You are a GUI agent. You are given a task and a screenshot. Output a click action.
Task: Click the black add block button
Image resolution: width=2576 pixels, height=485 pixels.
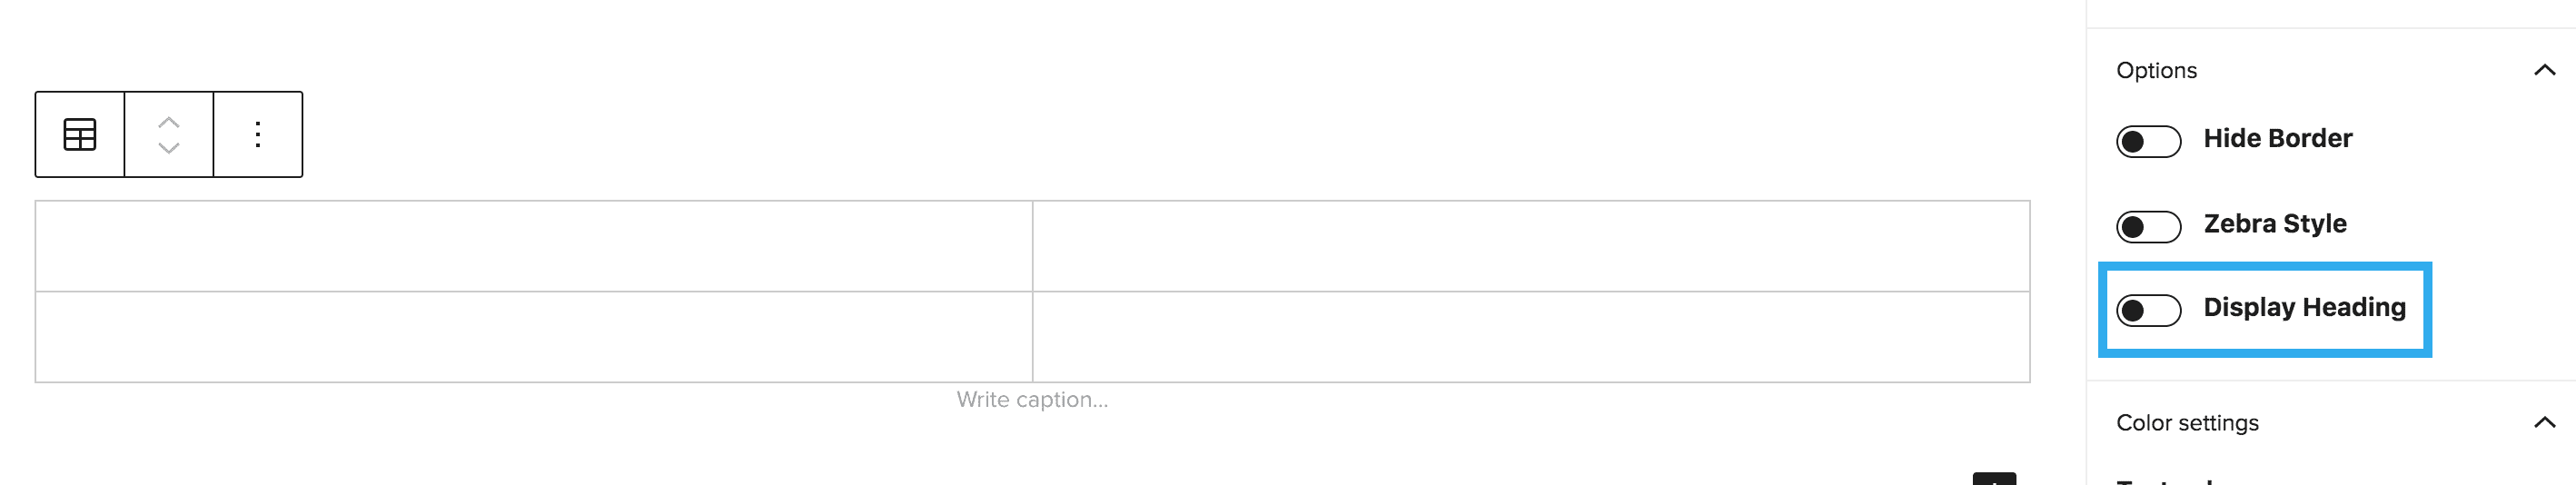(1993, 479)
